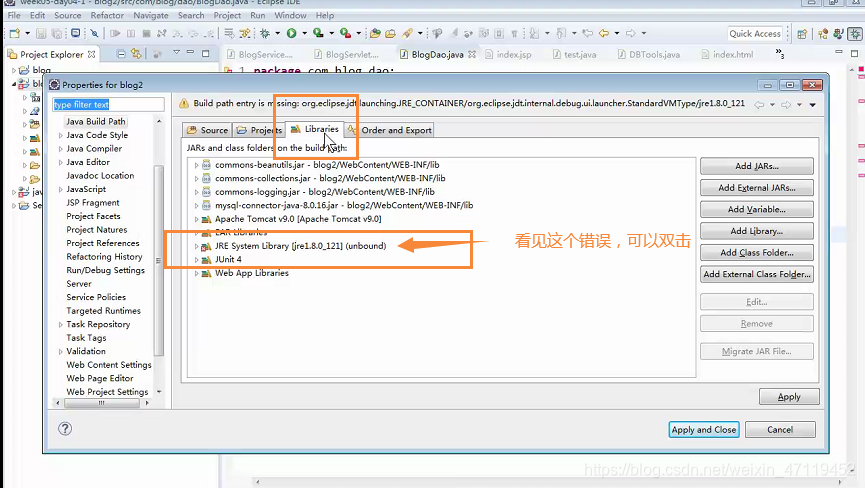Image resolution: width=865 pixels, height=488 pixels.
Task: Open the Order and Export tab
Action: pyautogui.click(x=389, y=130)
